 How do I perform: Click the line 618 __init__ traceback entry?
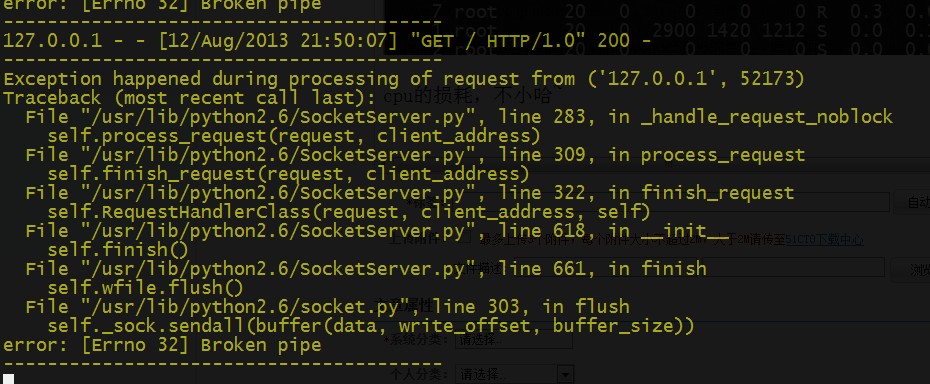point(377,231)
